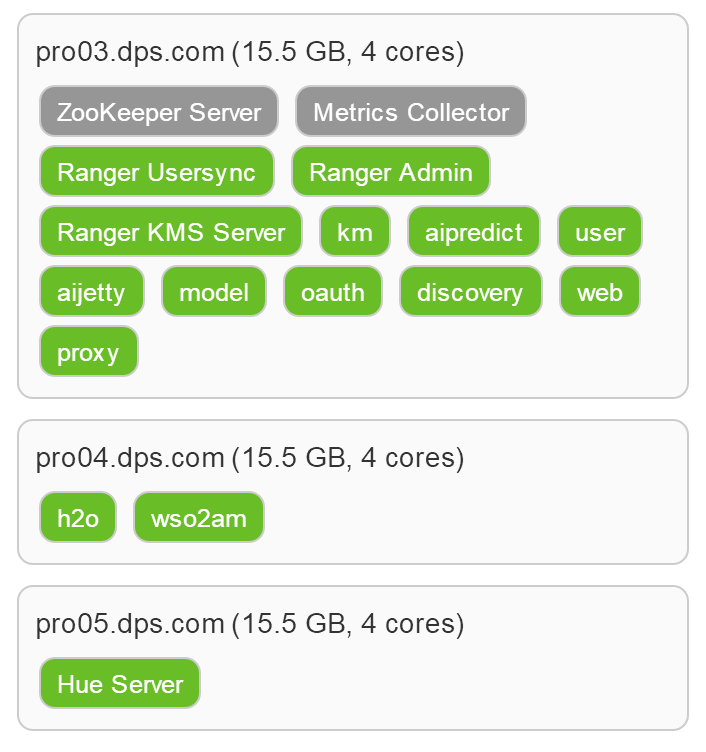The height and width of the screenshot is (752, 706).
Task: Open the Hue Server component
Action: [120, 683]
